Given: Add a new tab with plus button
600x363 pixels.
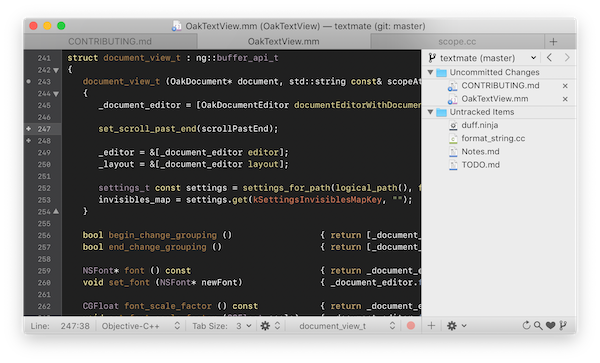Looking at the screenshot, I should point(553,41).
